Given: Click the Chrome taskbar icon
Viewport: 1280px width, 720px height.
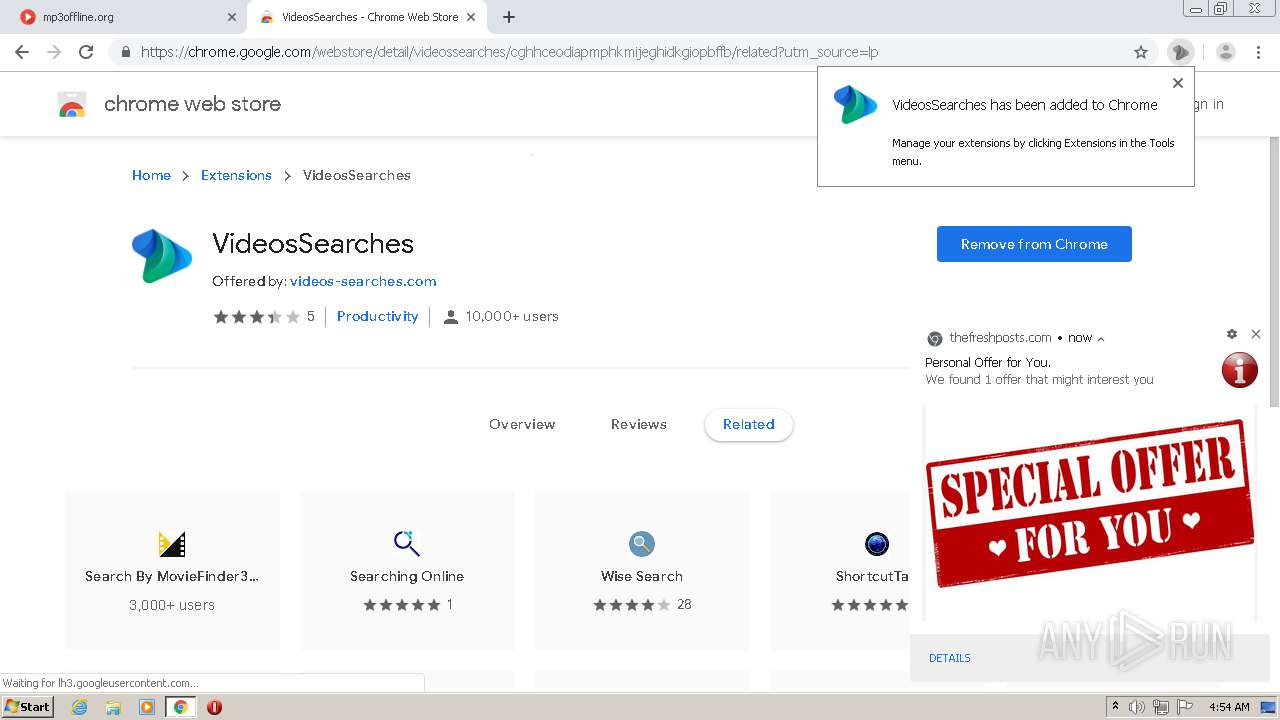Looking at the screenshot, I should (181, 707).
